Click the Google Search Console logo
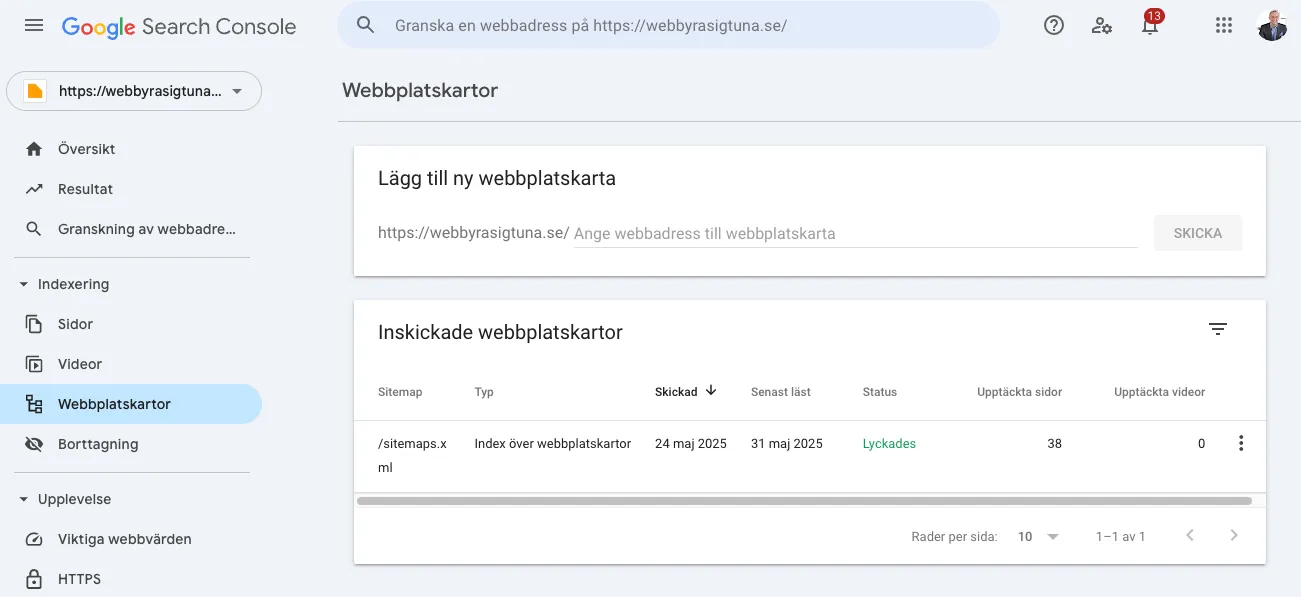Screen dimensions: 1301x597 click(x=179, y=27)
